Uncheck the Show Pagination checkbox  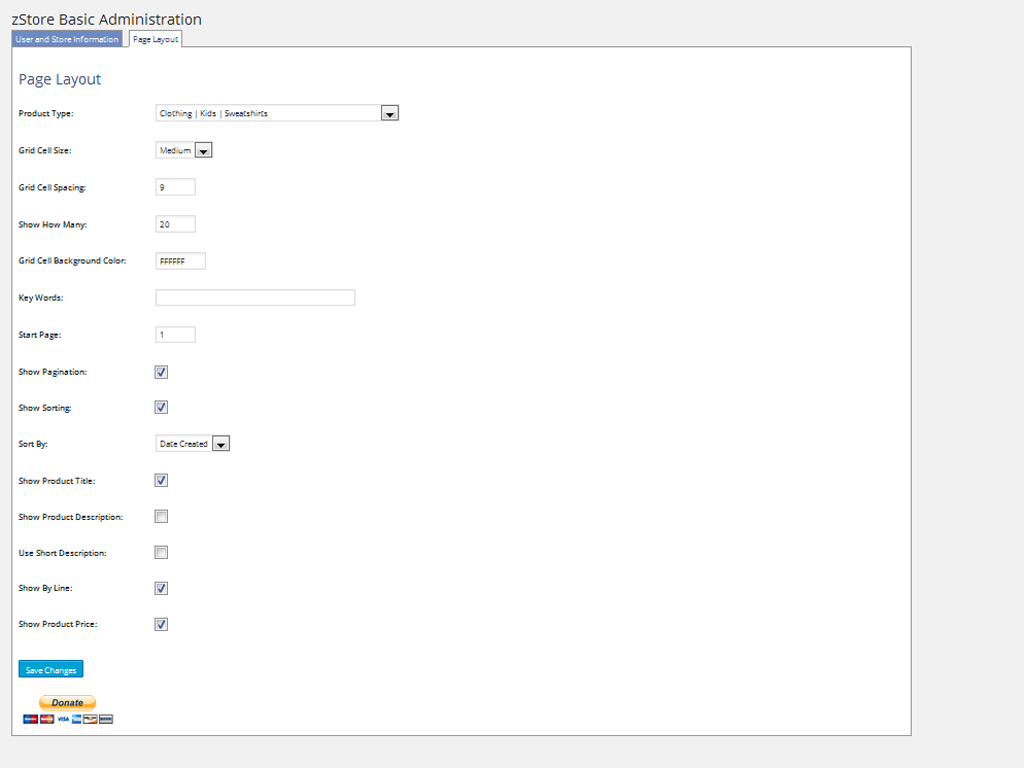tap(161, 372)
